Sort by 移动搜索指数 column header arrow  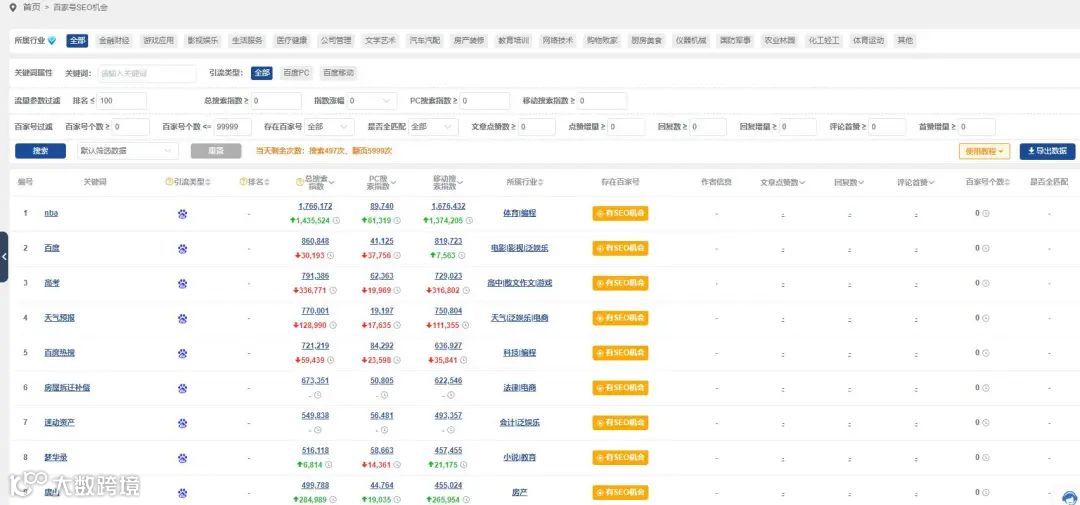[460, 183]
